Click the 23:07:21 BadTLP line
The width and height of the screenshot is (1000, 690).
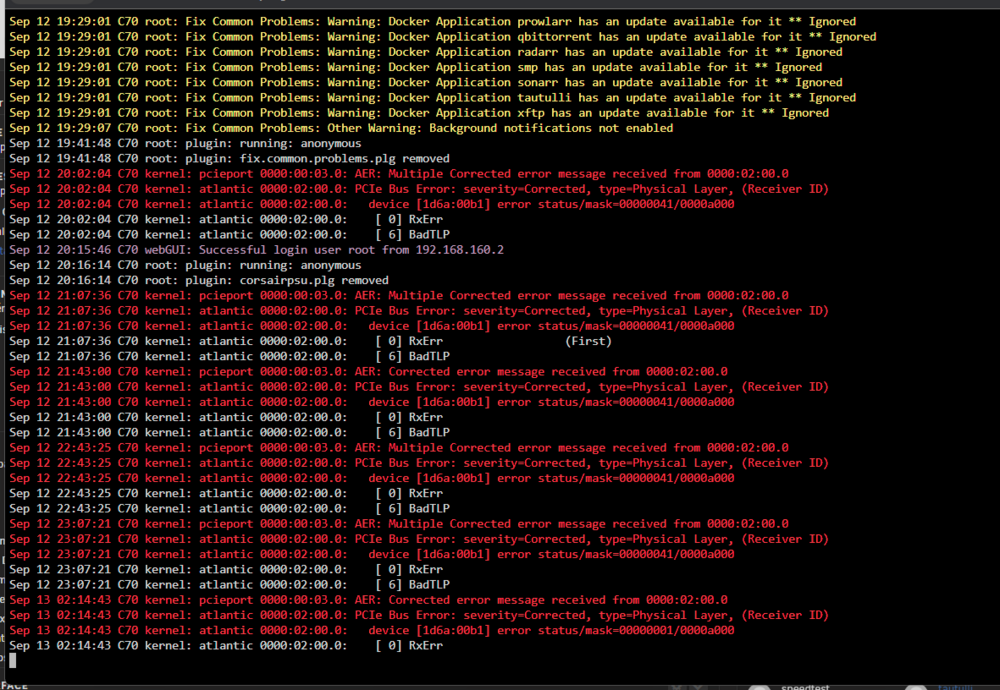229,585
